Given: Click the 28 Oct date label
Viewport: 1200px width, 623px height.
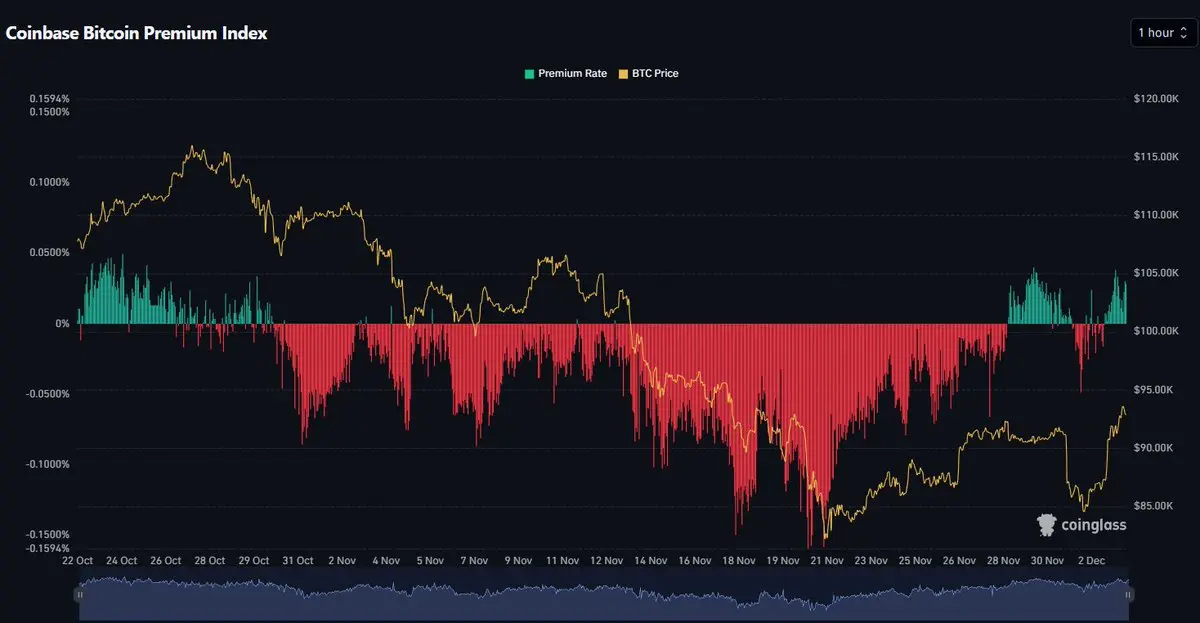Looking at the screenshot, I should 209,561.
